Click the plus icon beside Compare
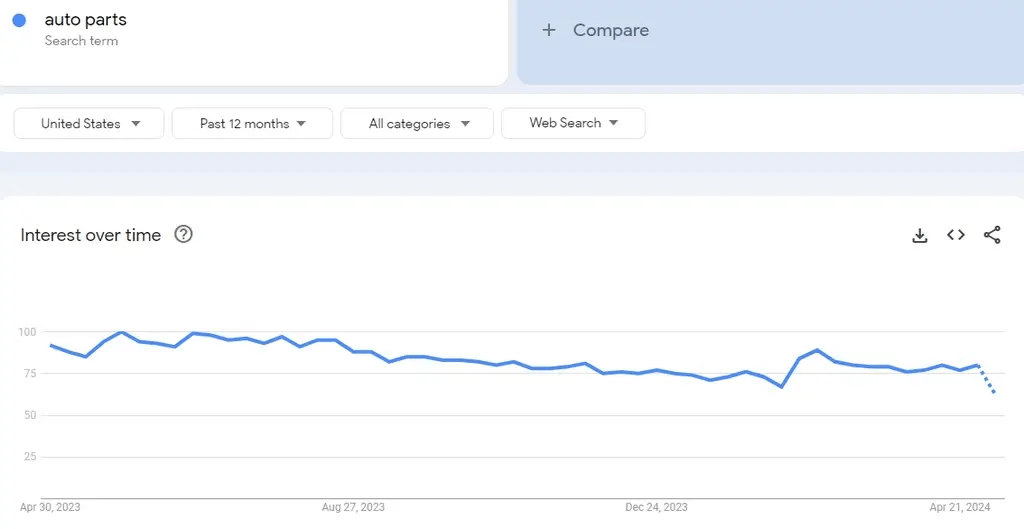 click(548, 30)
